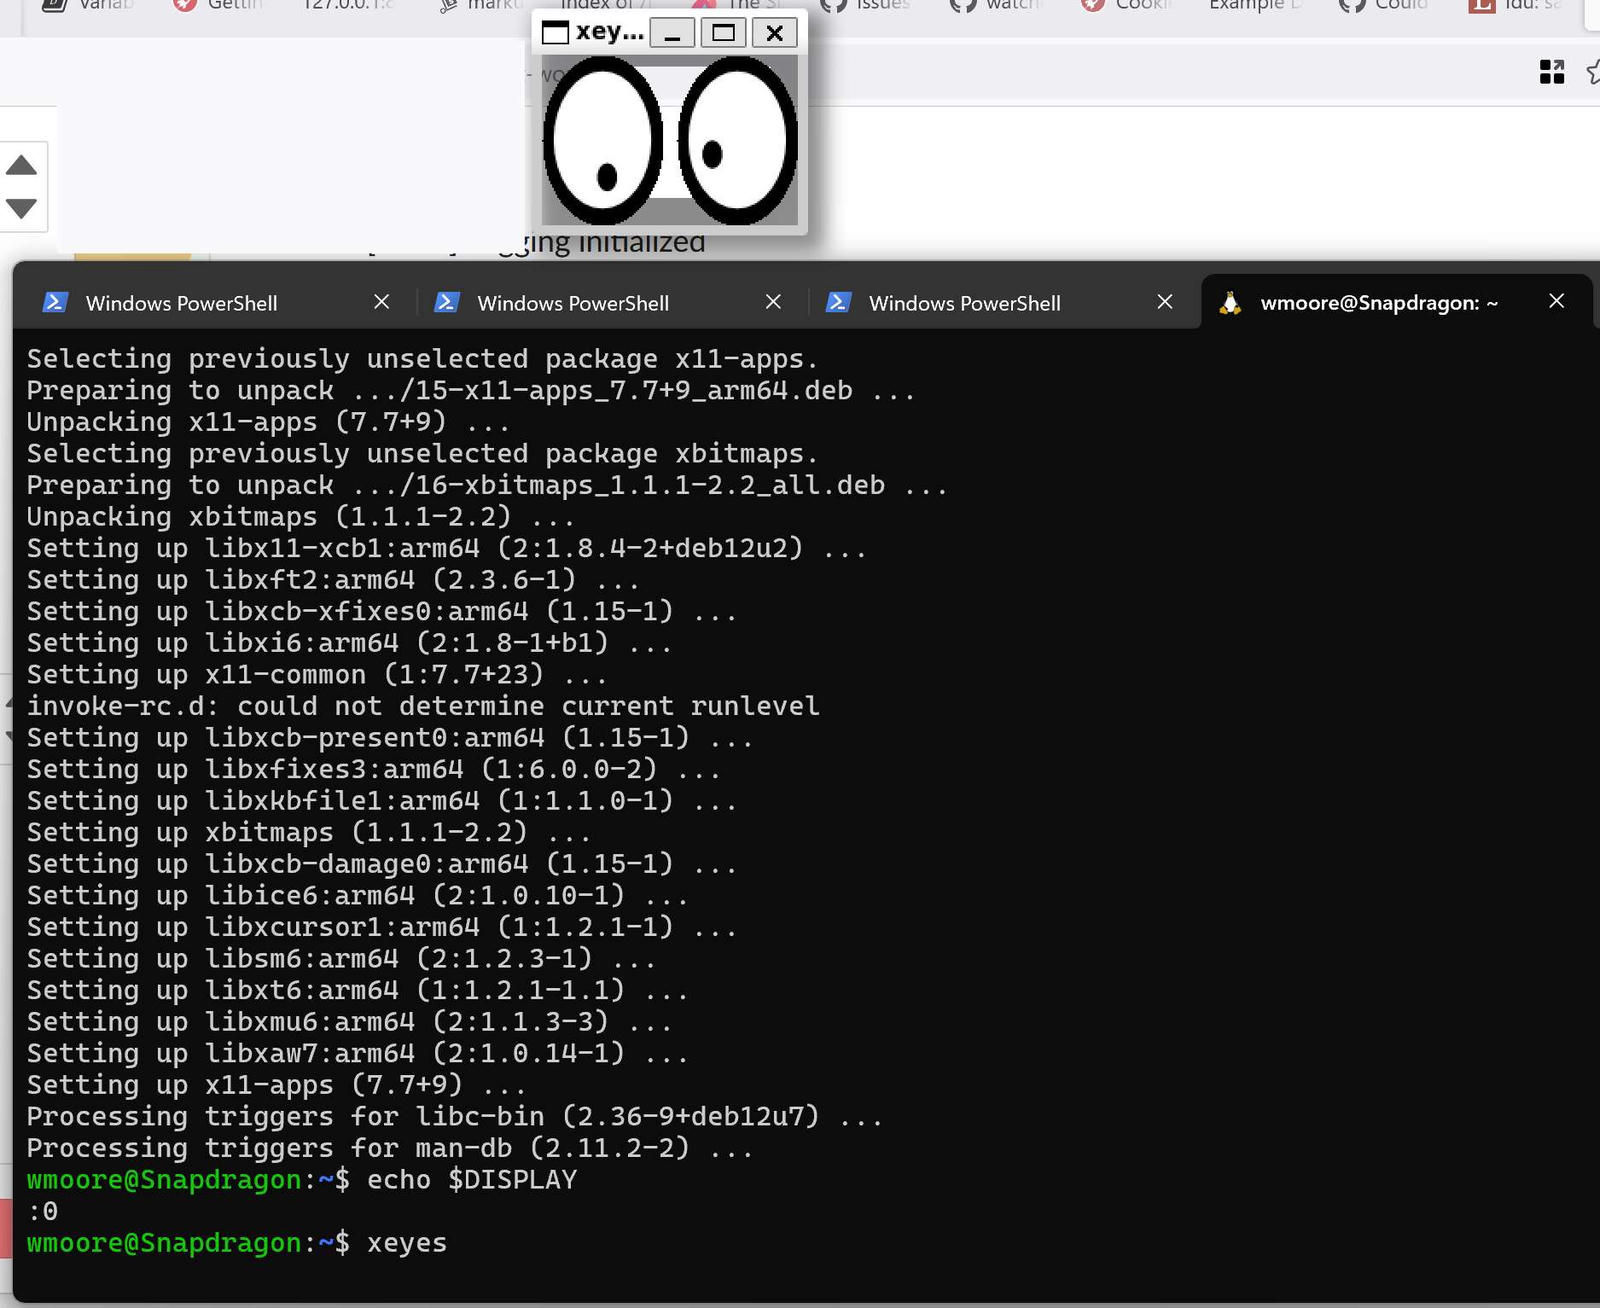The height and width of the screenshot is (1308, 1600).
Task: Open the browser tab labeled Issues
Action: pyautogui.click(x=868, y=5)
